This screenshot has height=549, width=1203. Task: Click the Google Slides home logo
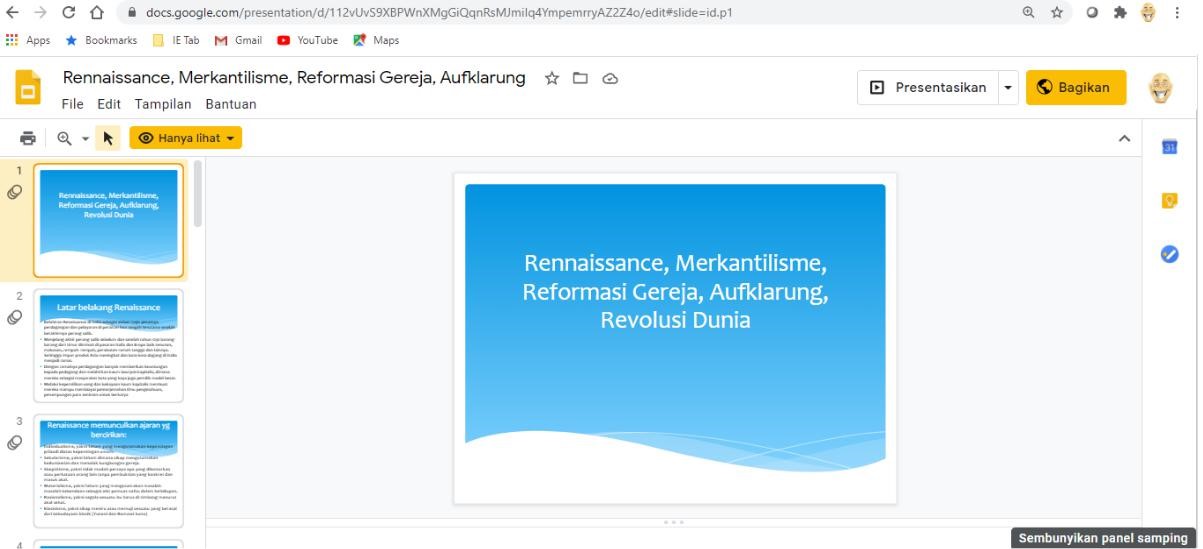click(28, 88)
